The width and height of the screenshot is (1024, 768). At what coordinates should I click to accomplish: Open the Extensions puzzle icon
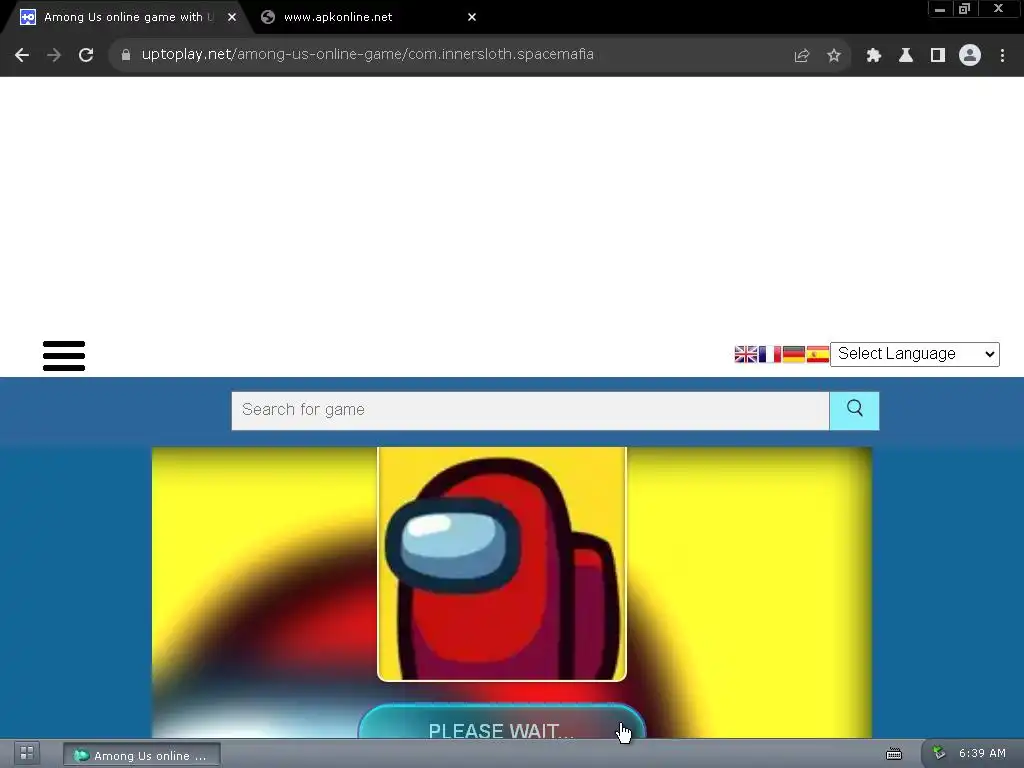pyautogui.click(x=874, y=56)
